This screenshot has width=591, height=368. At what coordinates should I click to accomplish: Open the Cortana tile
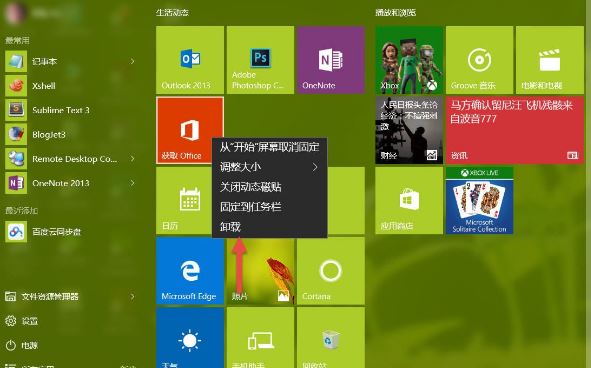point(331,271)
